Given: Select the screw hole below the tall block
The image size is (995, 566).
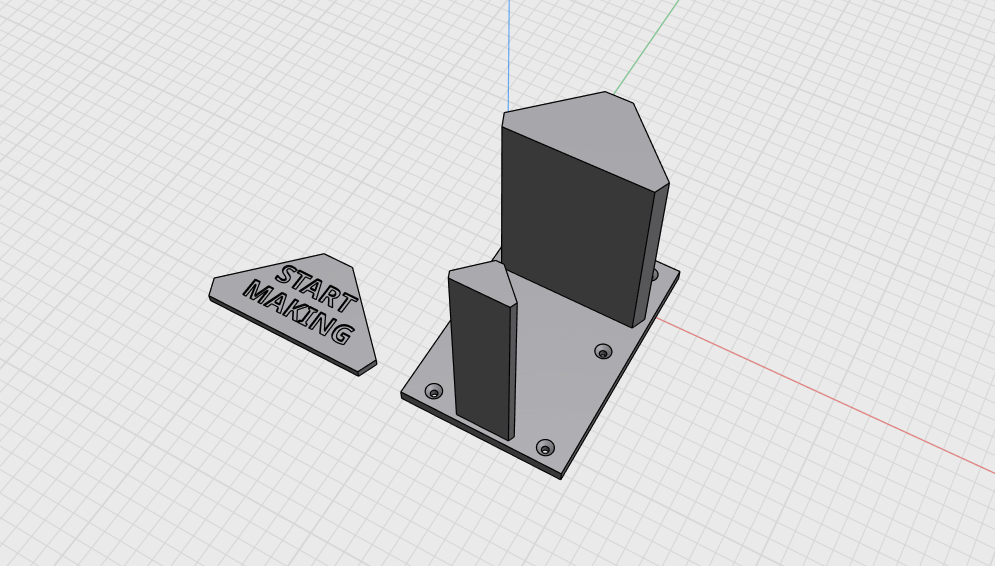Looking at the screenshot, I should [x=603, y=351].
